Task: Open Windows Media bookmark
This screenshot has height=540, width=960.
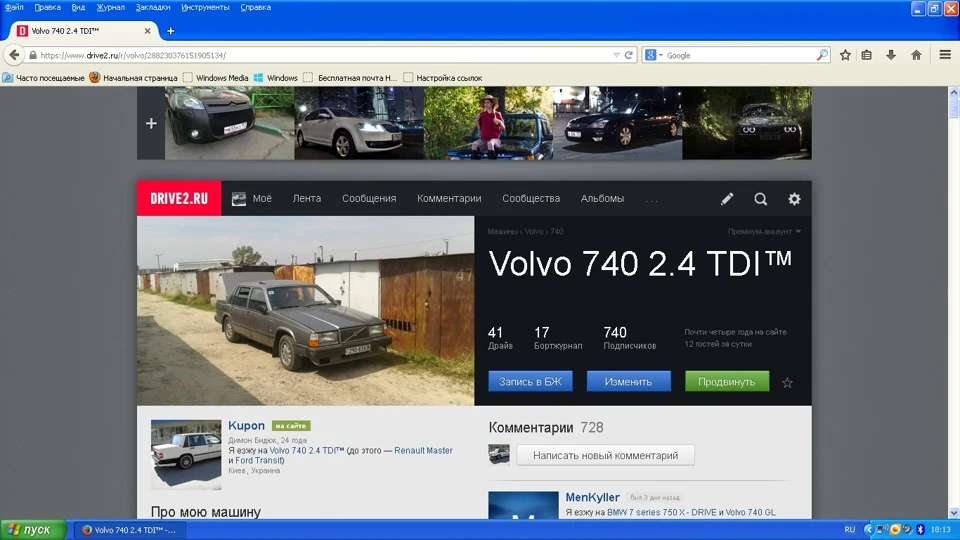Action: pos(216,78)
